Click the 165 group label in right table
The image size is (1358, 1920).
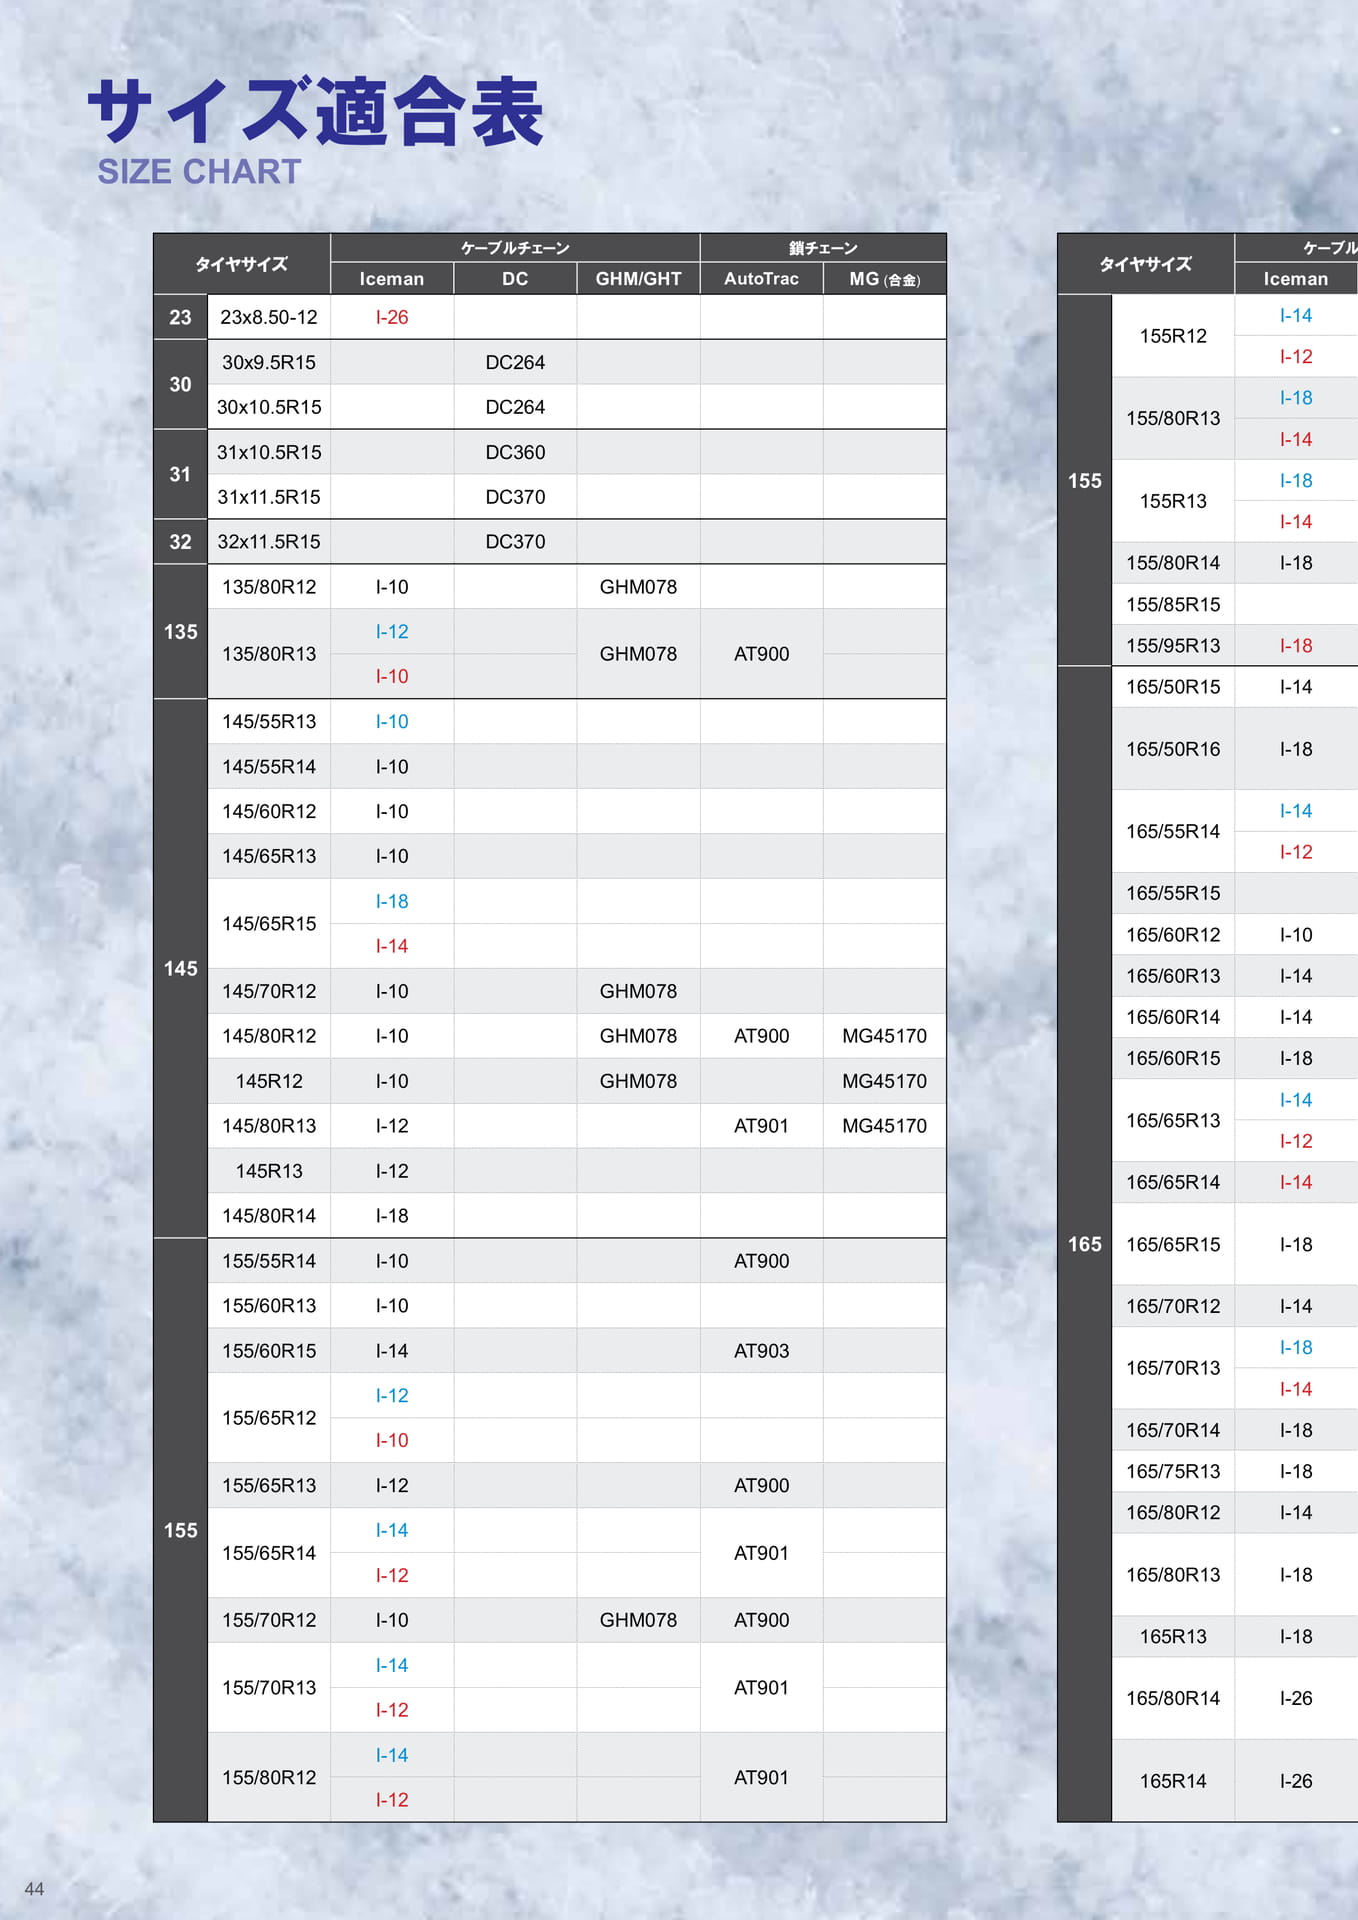[x=1085, y=1244]
